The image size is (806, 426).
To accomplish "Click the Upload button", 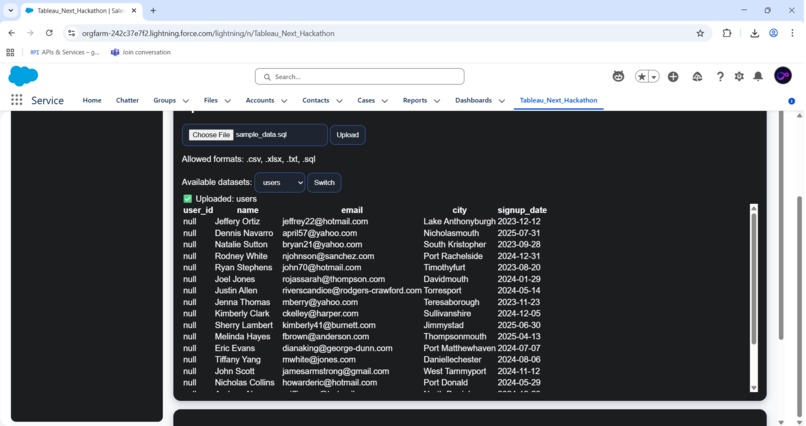I will pos(347,135).
